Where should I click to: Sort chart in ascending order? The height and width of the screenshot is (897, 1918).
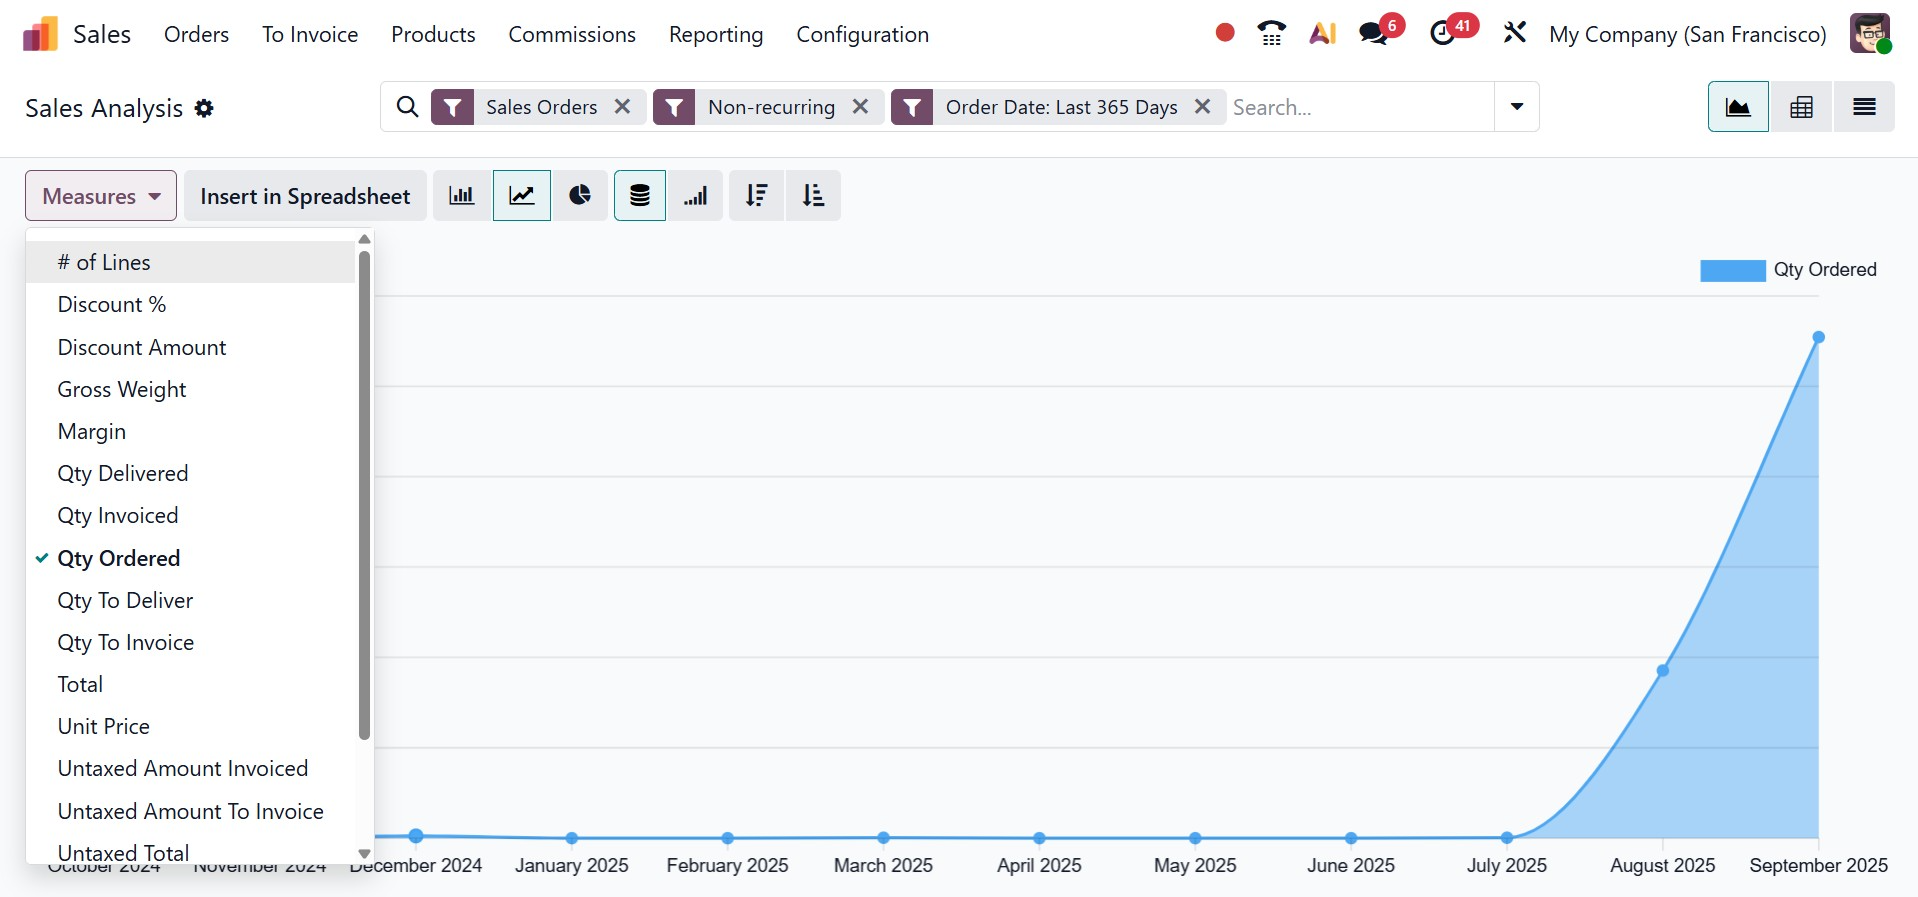point(813,195)
